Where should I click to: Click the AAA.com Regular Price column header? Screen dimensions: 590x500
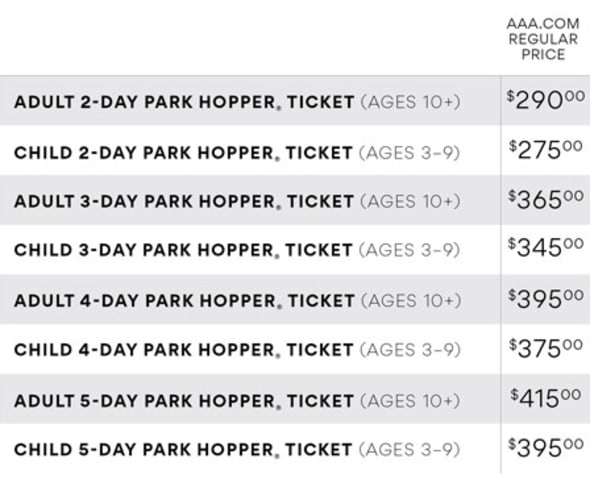(x=543, y=39)
